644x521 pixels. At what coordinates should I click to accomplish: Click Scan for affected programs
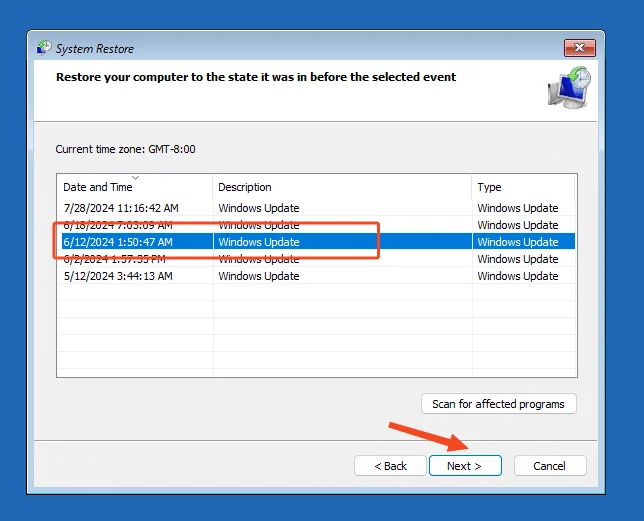point(499,404)
